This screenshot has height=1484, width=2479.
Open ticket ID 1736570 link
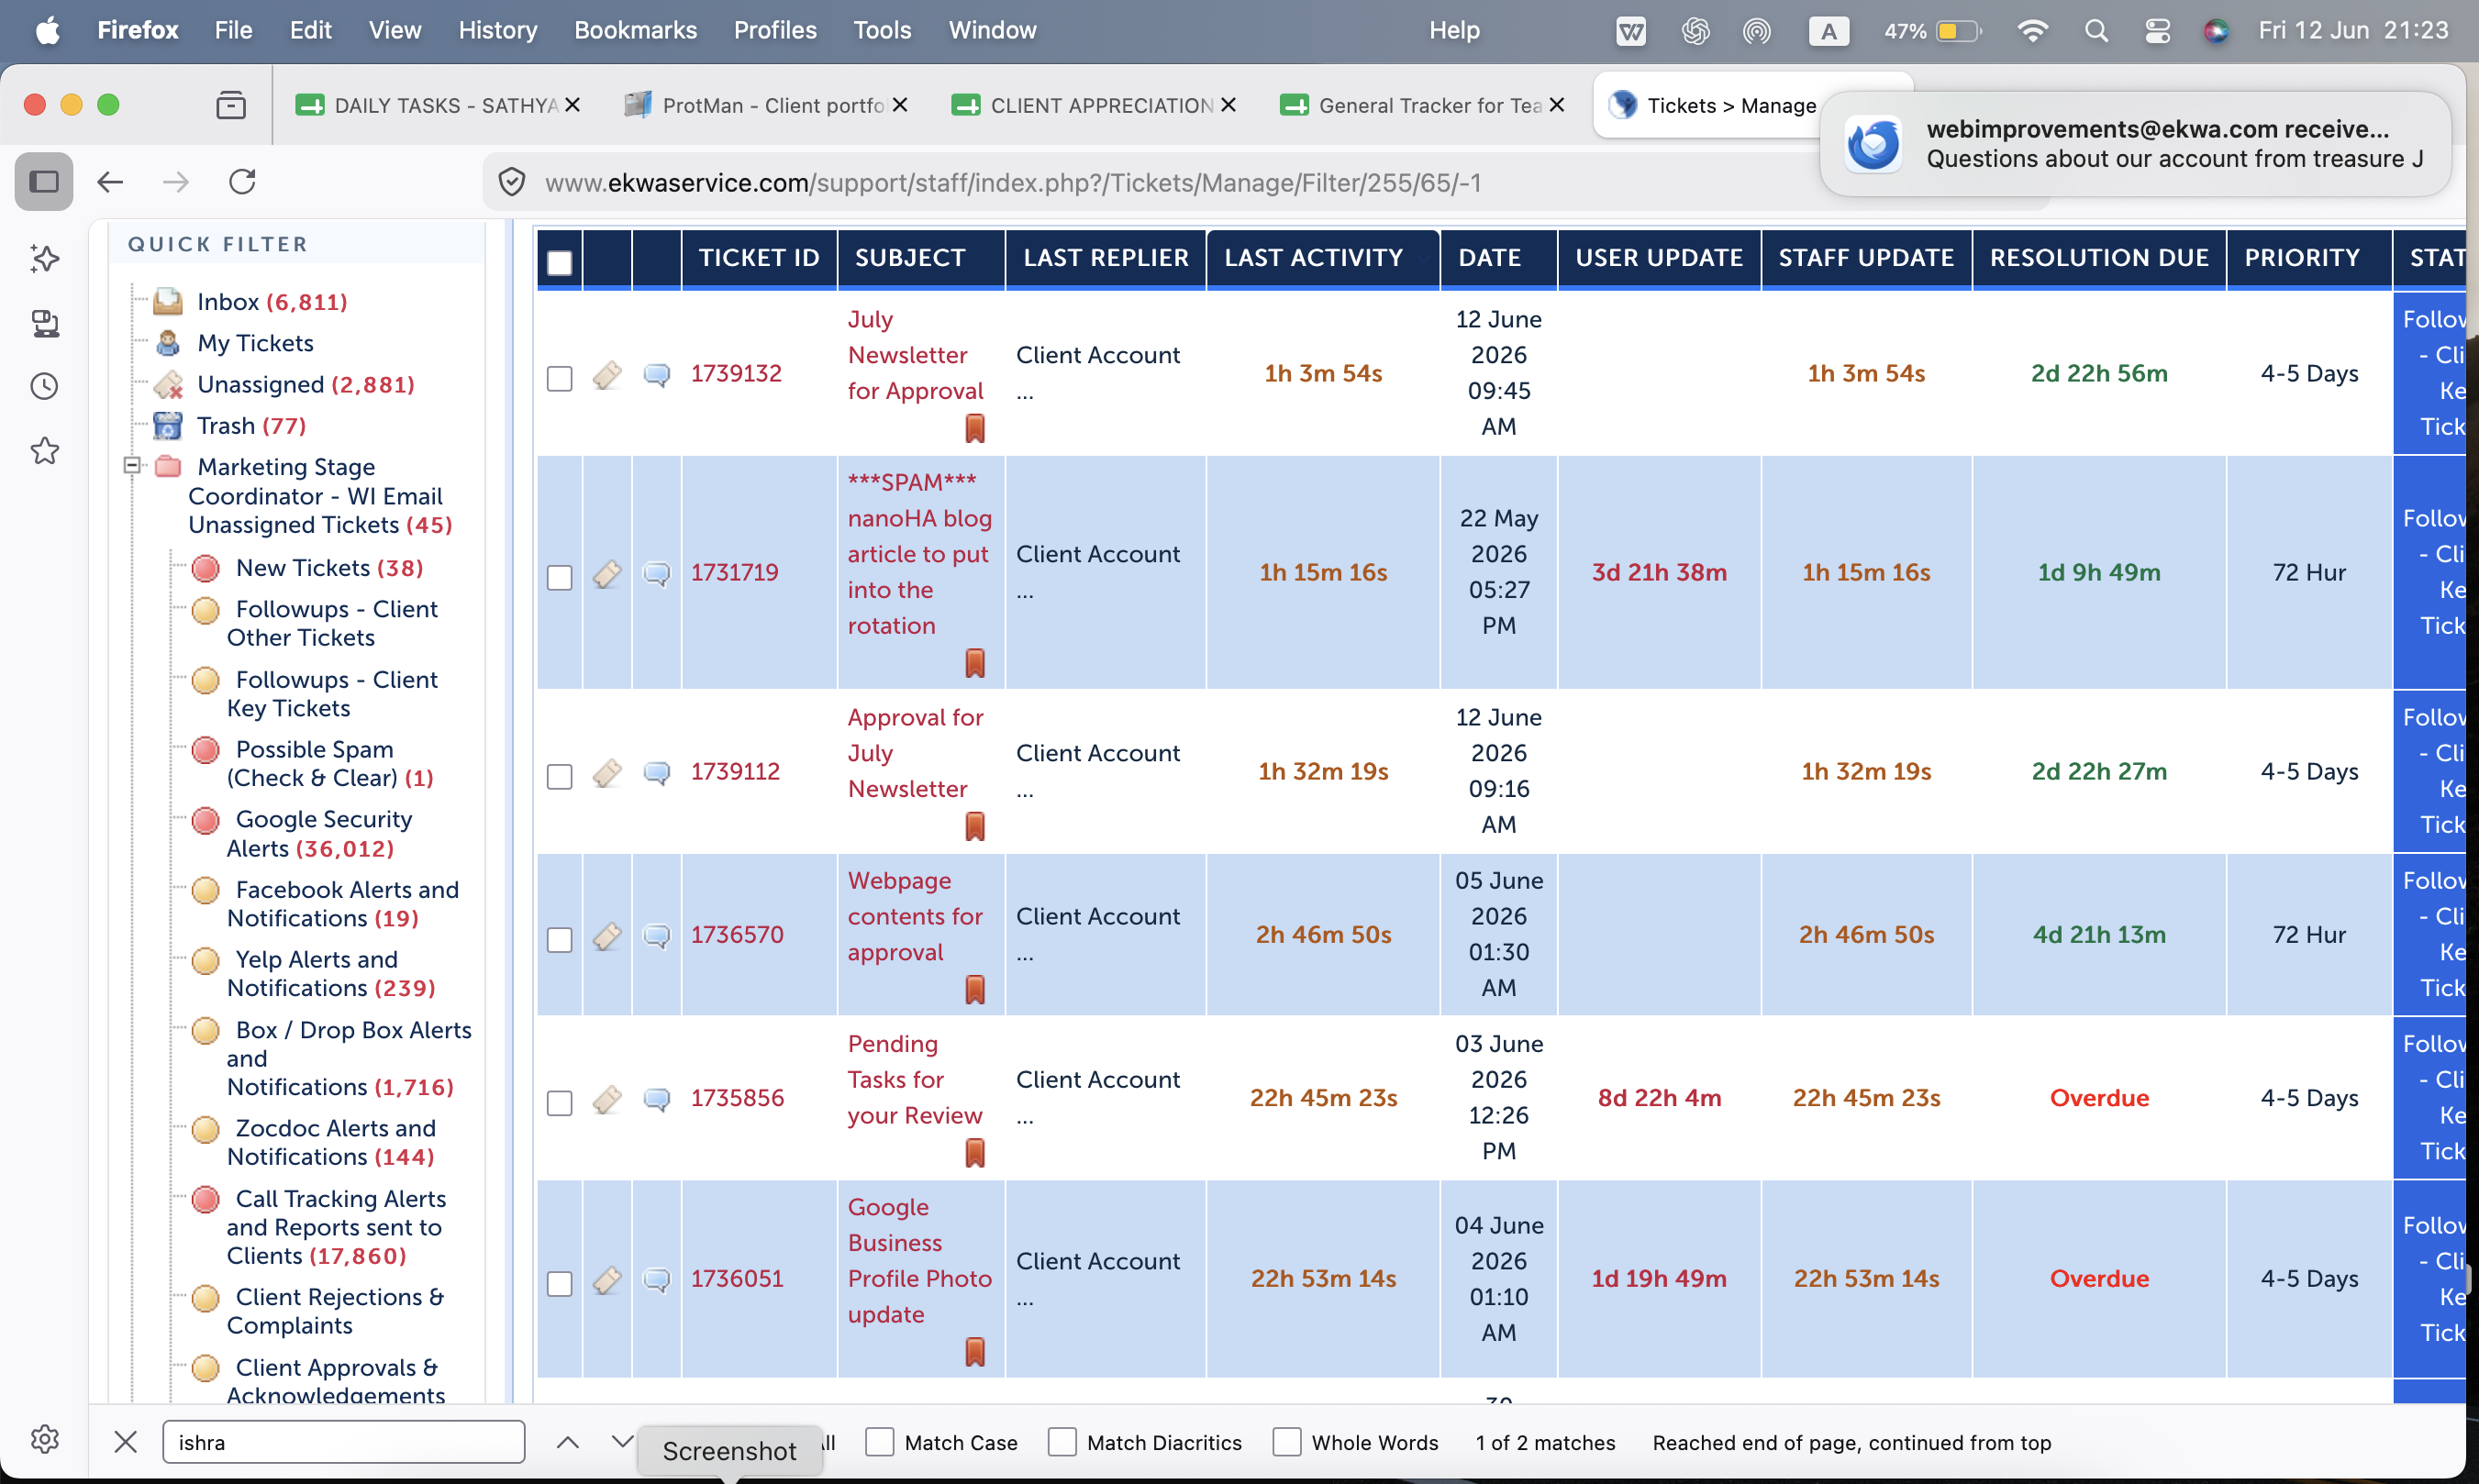click(x=737, y=934)
